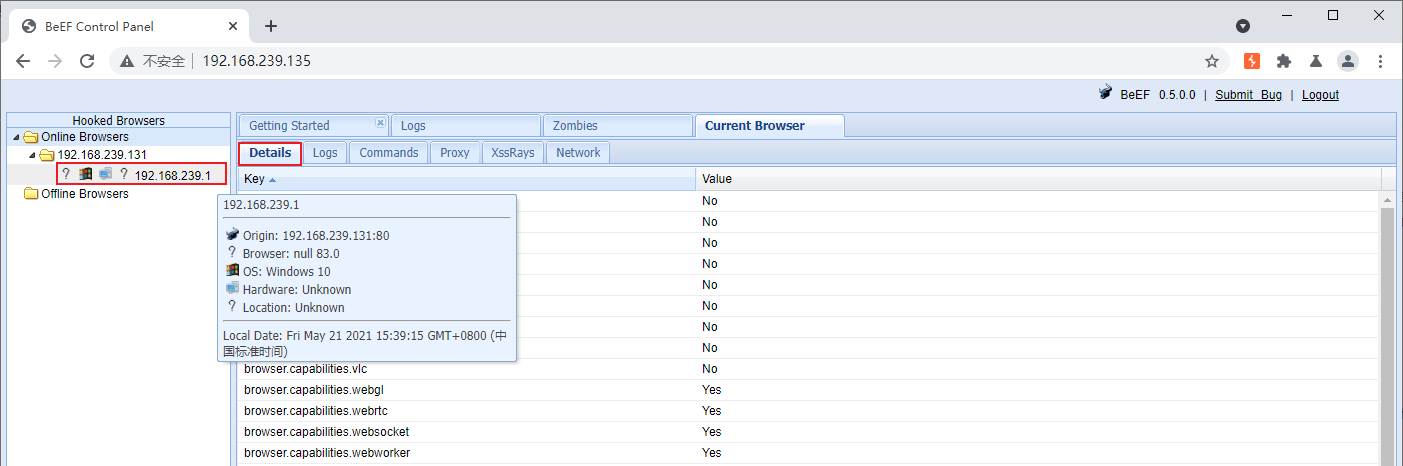Image resolution: width=1403 pixels, height=466 pixels.
Task: Click the address bar URL 192.168.239.135
Action: tap(257, 61)
